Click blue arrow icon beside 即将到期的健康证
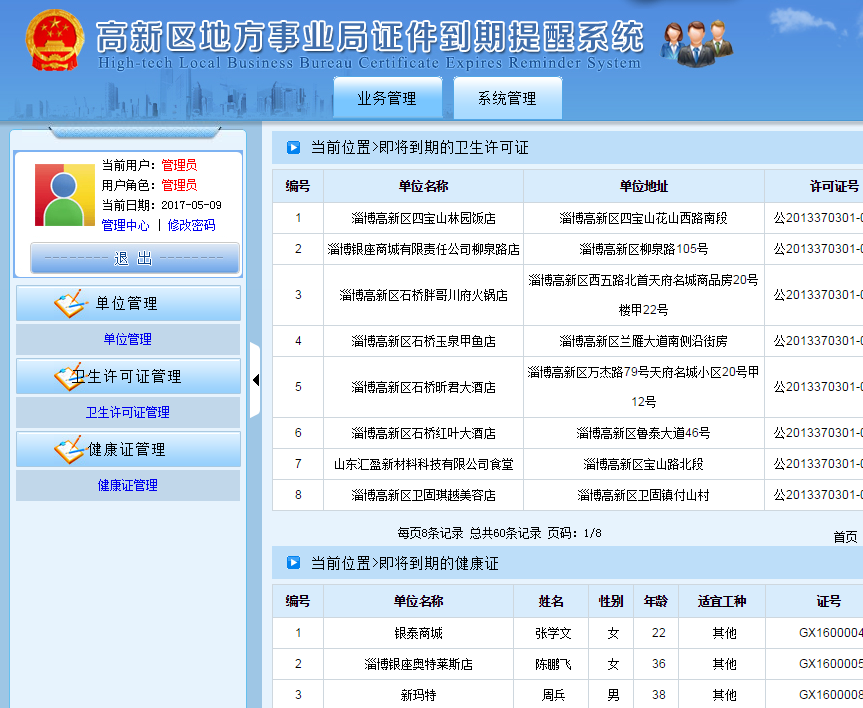 point(293,563)
